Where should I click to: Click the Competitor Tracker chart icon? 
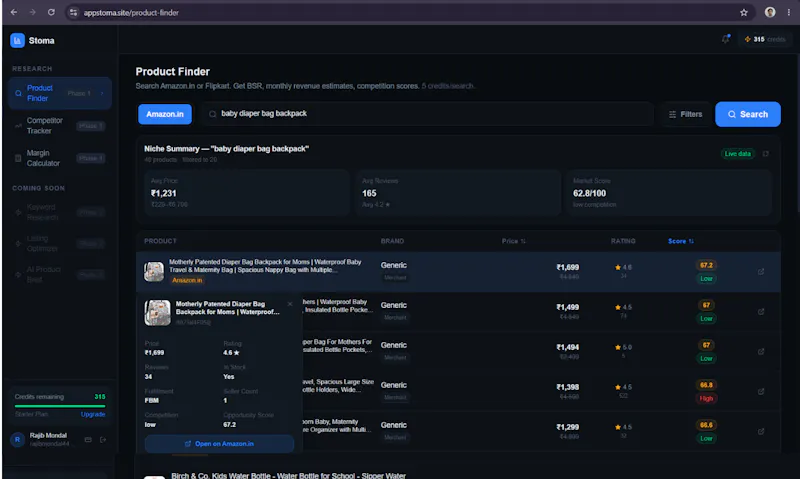18,125
